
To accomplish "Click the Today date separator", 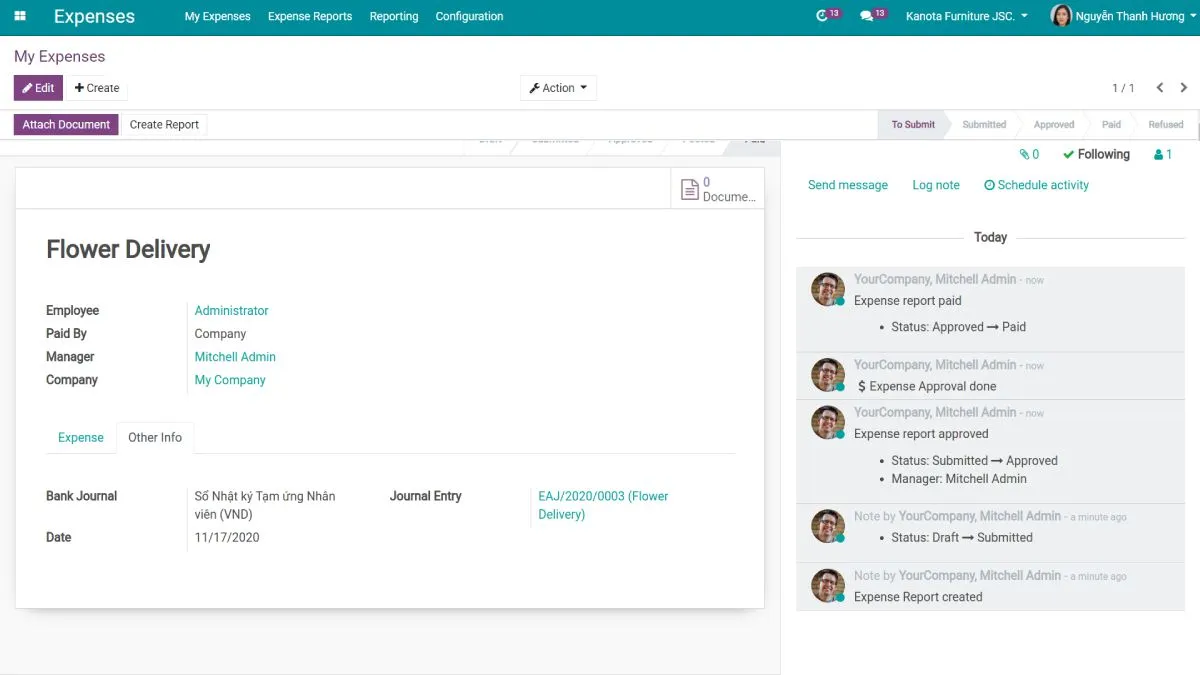I will pos(990,237).
